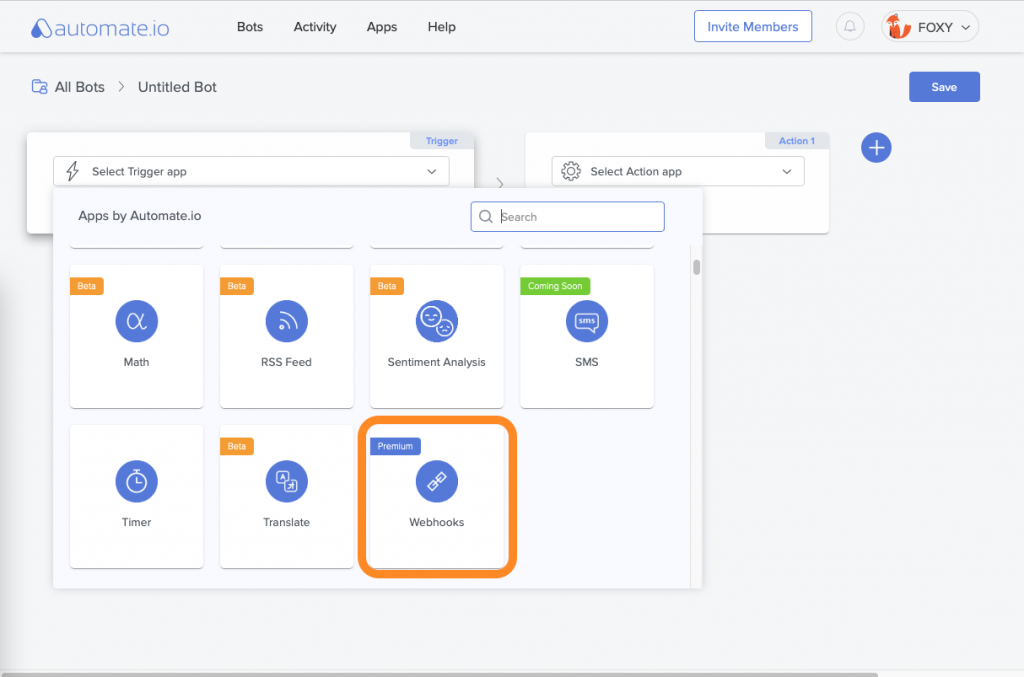Click the Beta badge on Math
This screenshot has width=1024, height=677.
point(86,286)
